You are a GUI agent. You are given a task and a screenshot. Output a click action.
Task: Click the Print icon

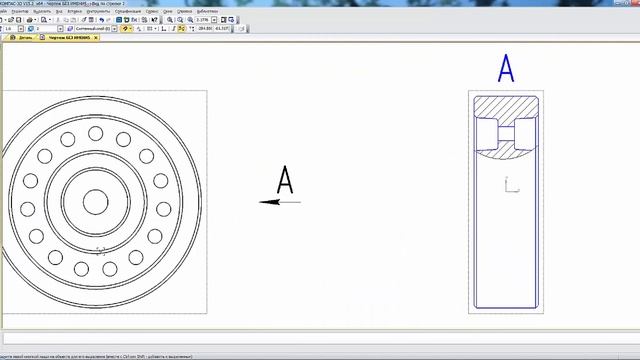click(x=29, y=20)
